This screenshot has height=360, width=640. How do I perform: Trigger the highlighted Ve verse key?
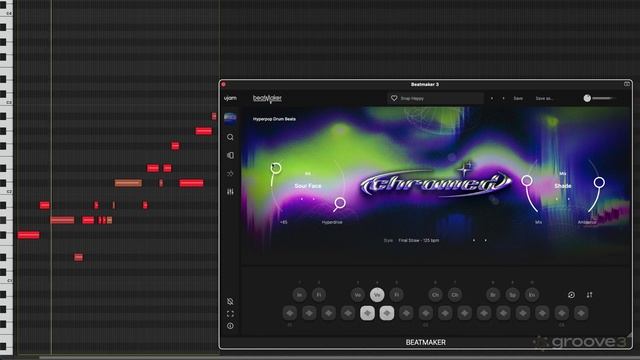[377, 295]
